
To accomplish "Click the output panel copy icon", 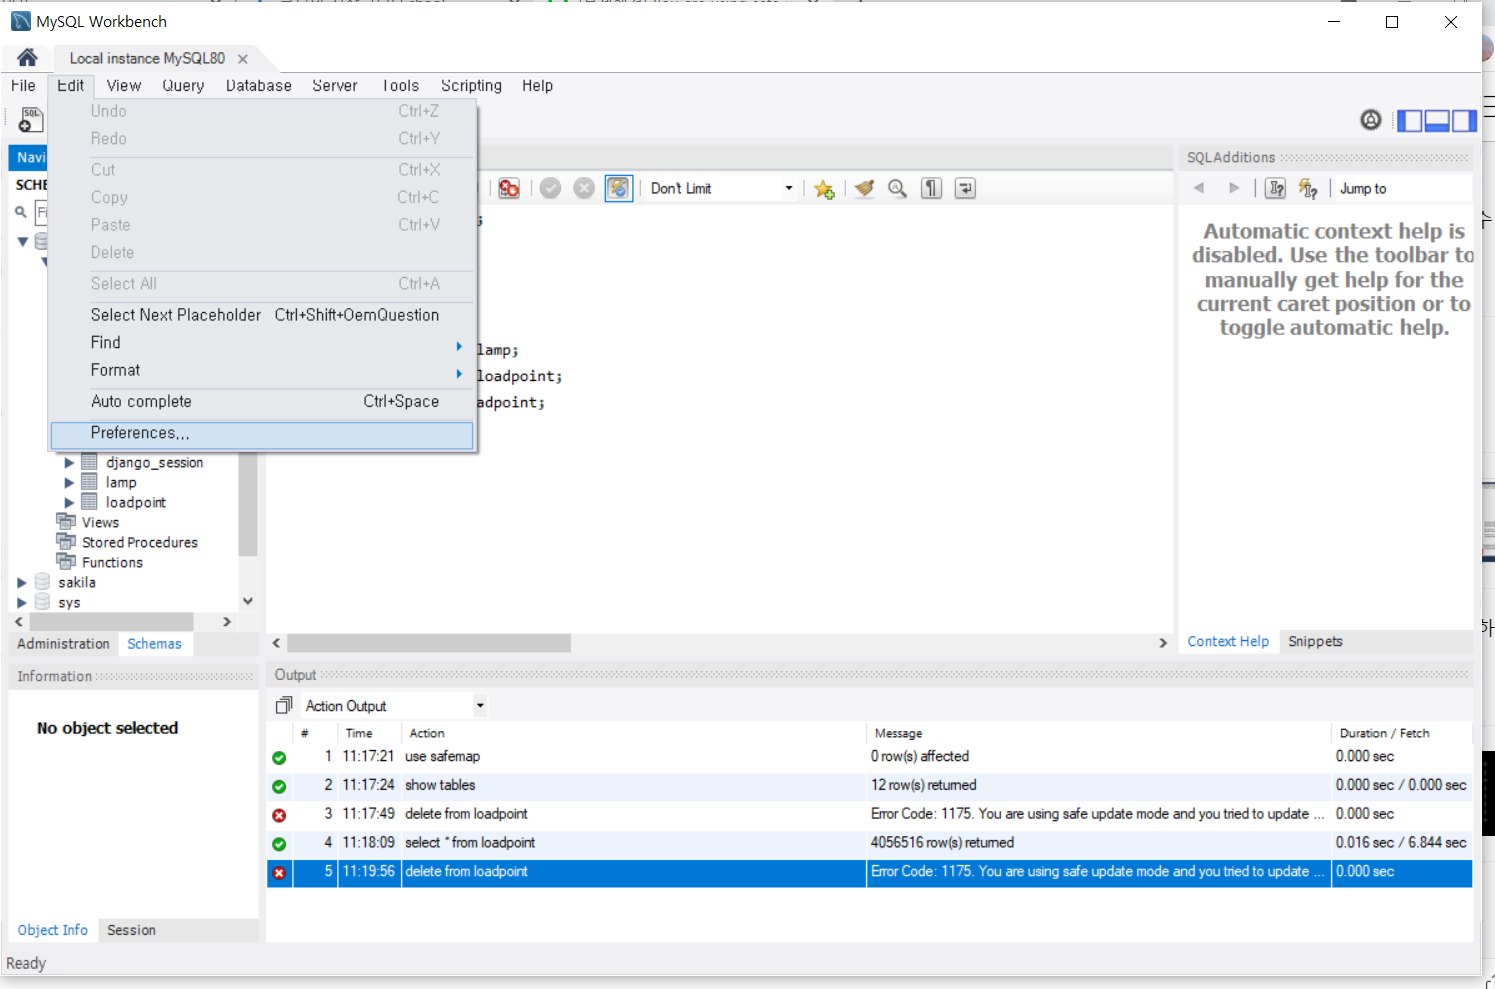I will [284, 706].
